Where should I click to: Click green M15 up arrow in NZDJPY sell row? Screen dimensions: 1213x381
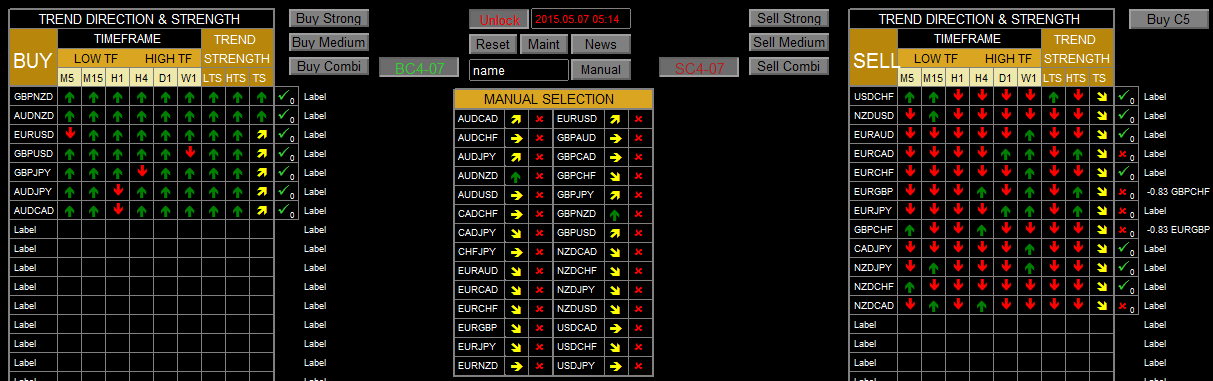[933, 268]
